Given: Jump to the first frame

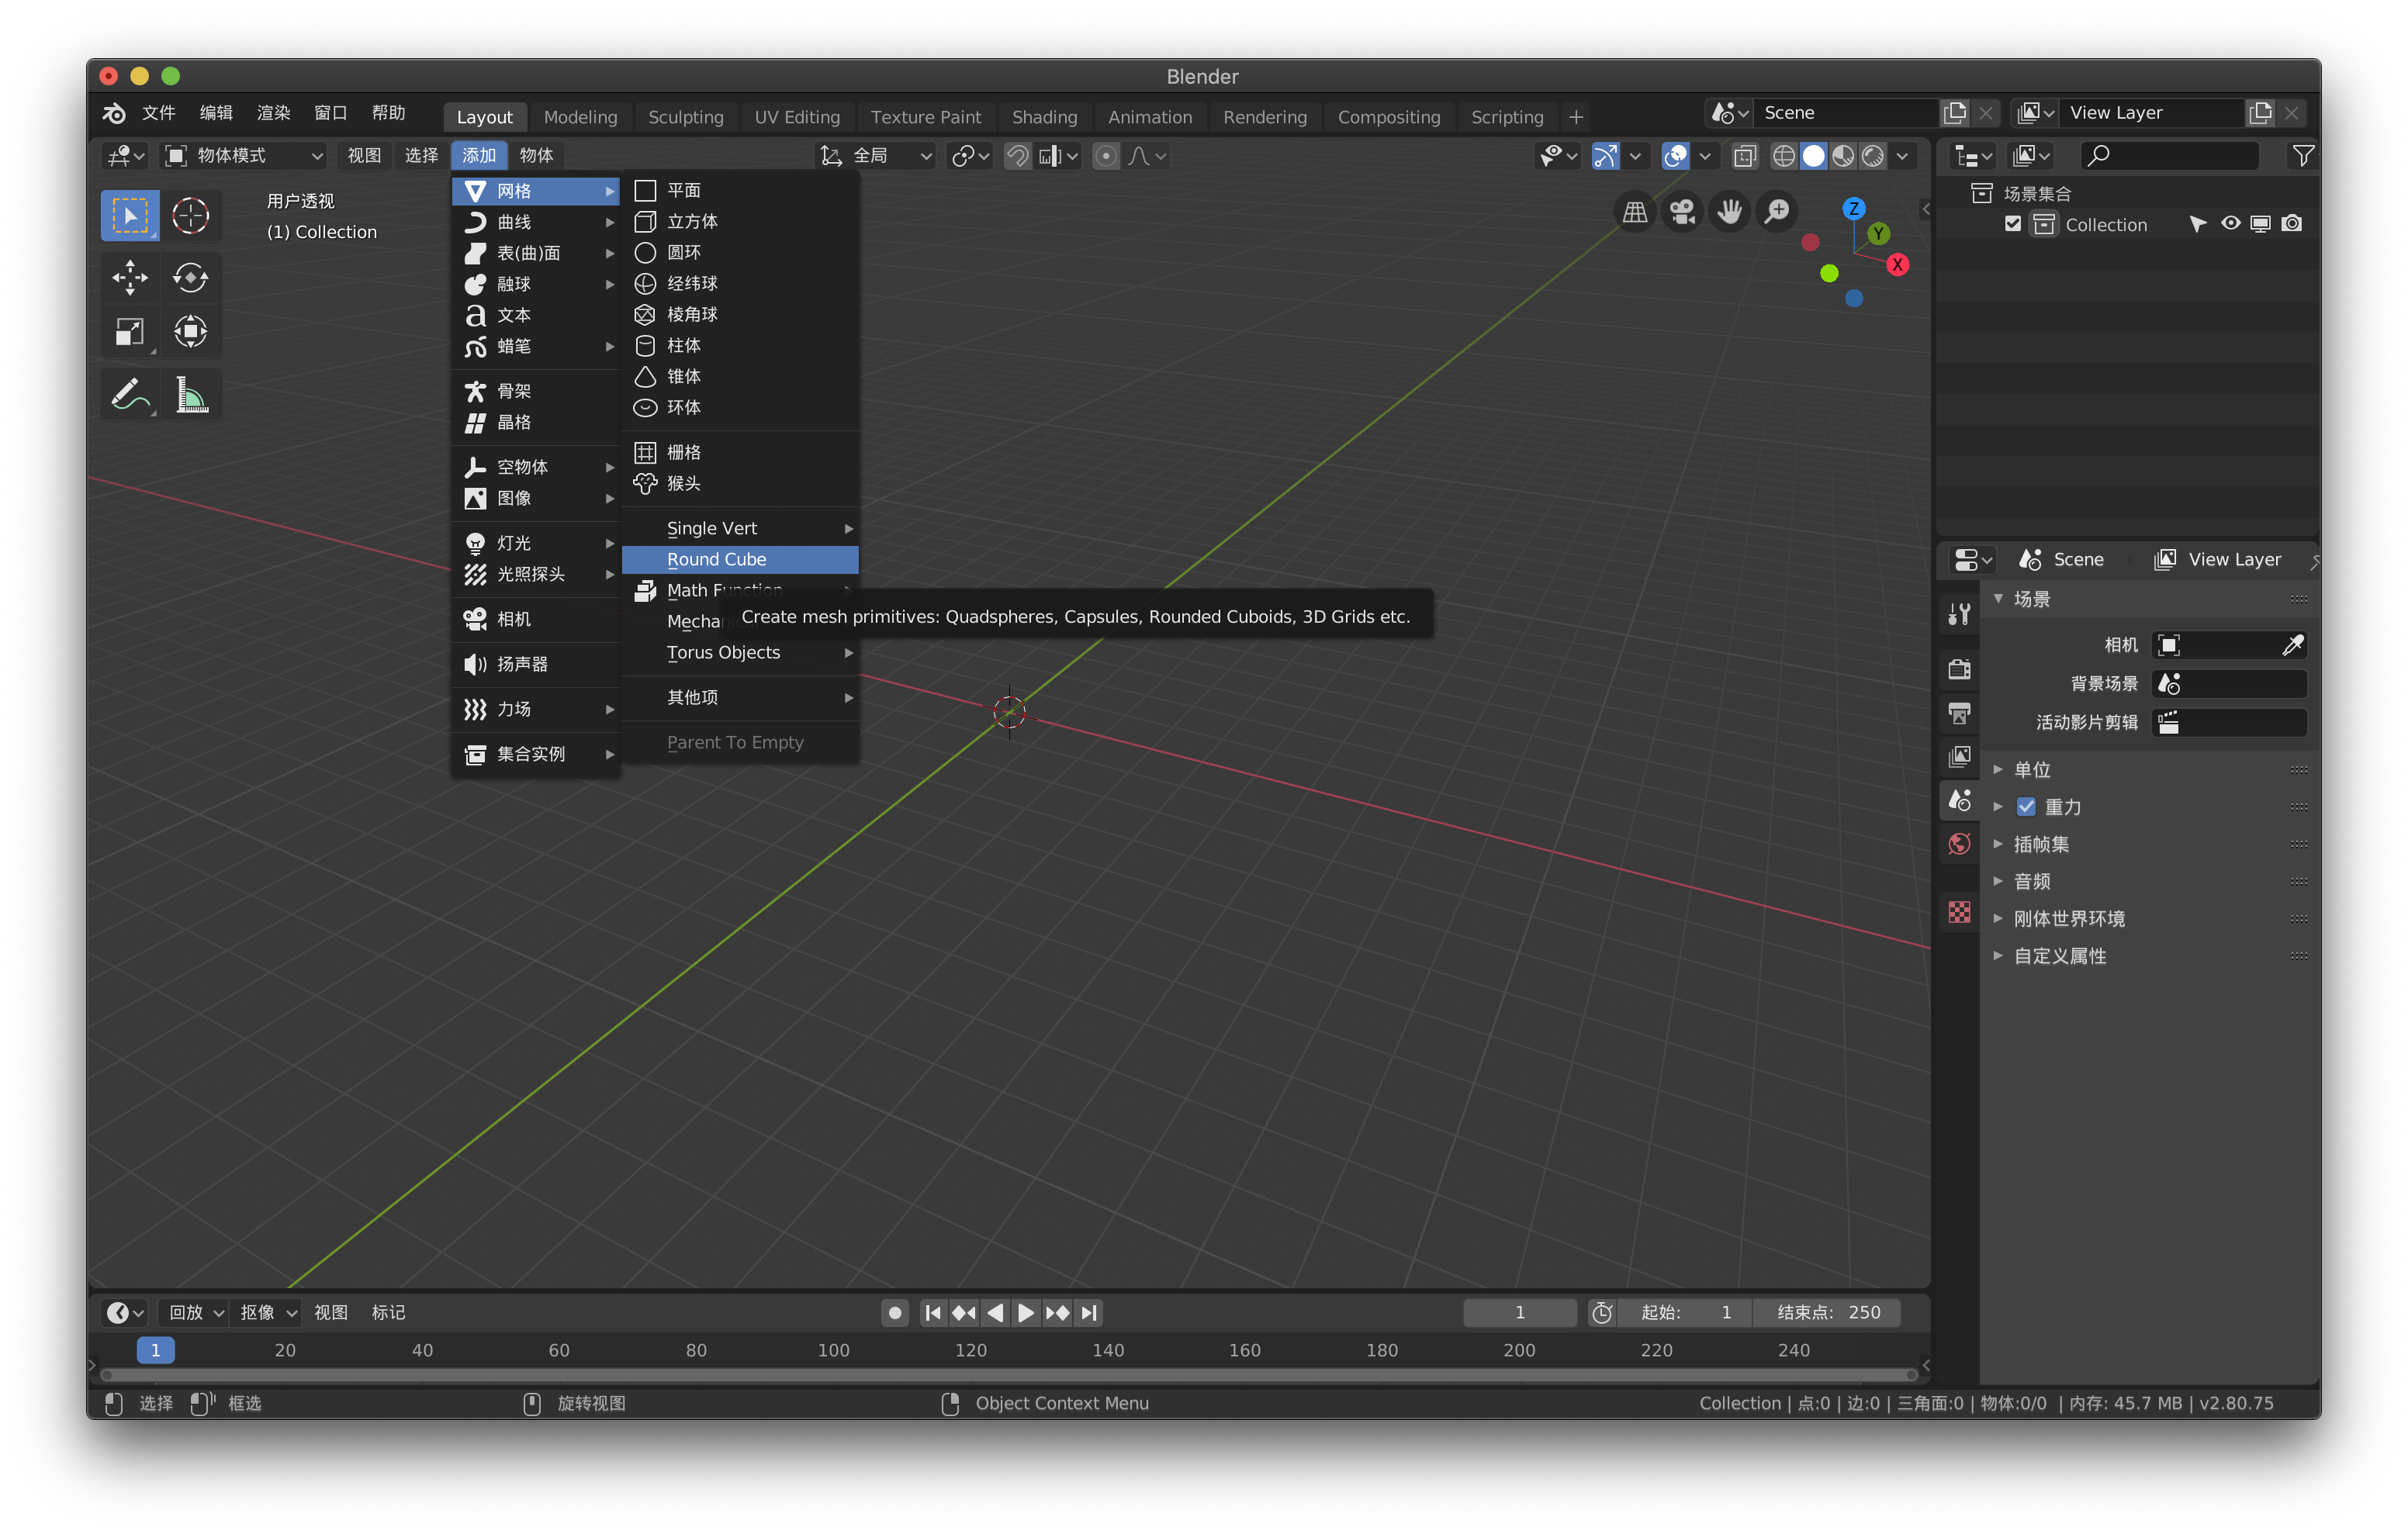Looking at the screenshot, I should pyautogui.click(x=932, y=1312).
